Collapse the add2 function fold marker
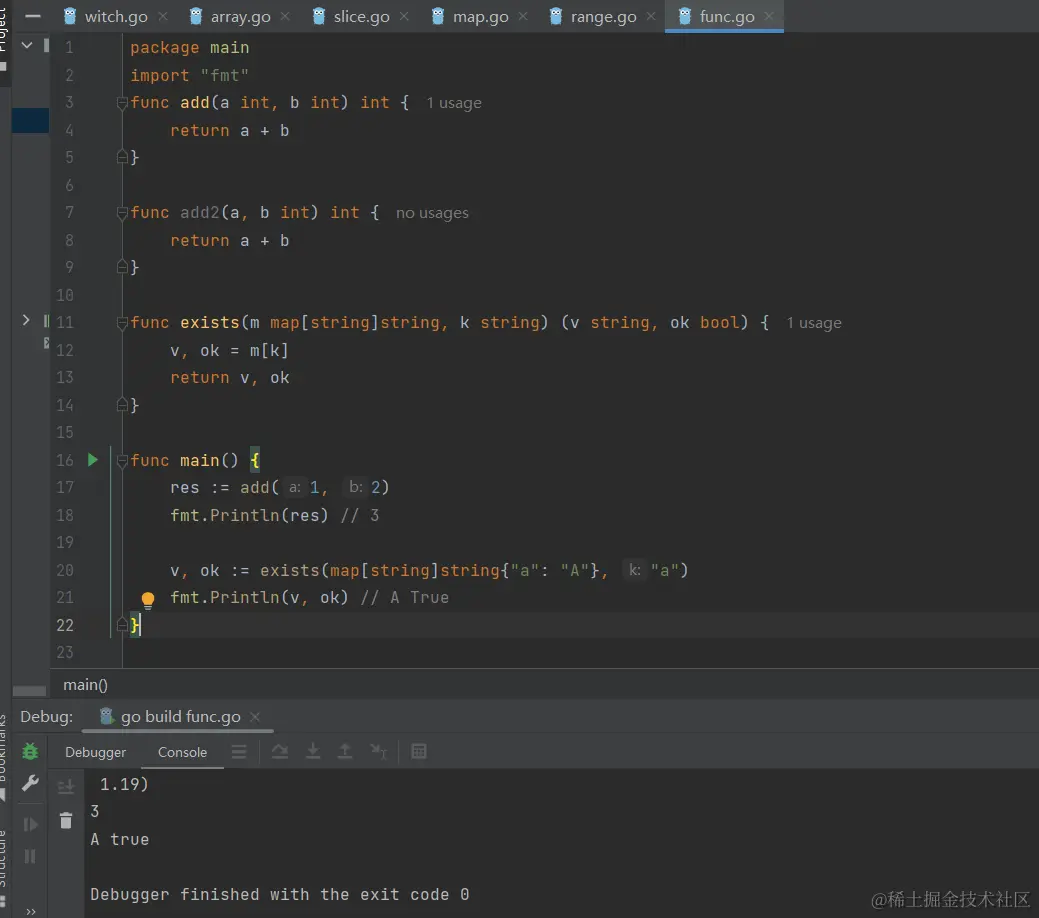This screenshot has width=1039, height=918. point(122,213)
